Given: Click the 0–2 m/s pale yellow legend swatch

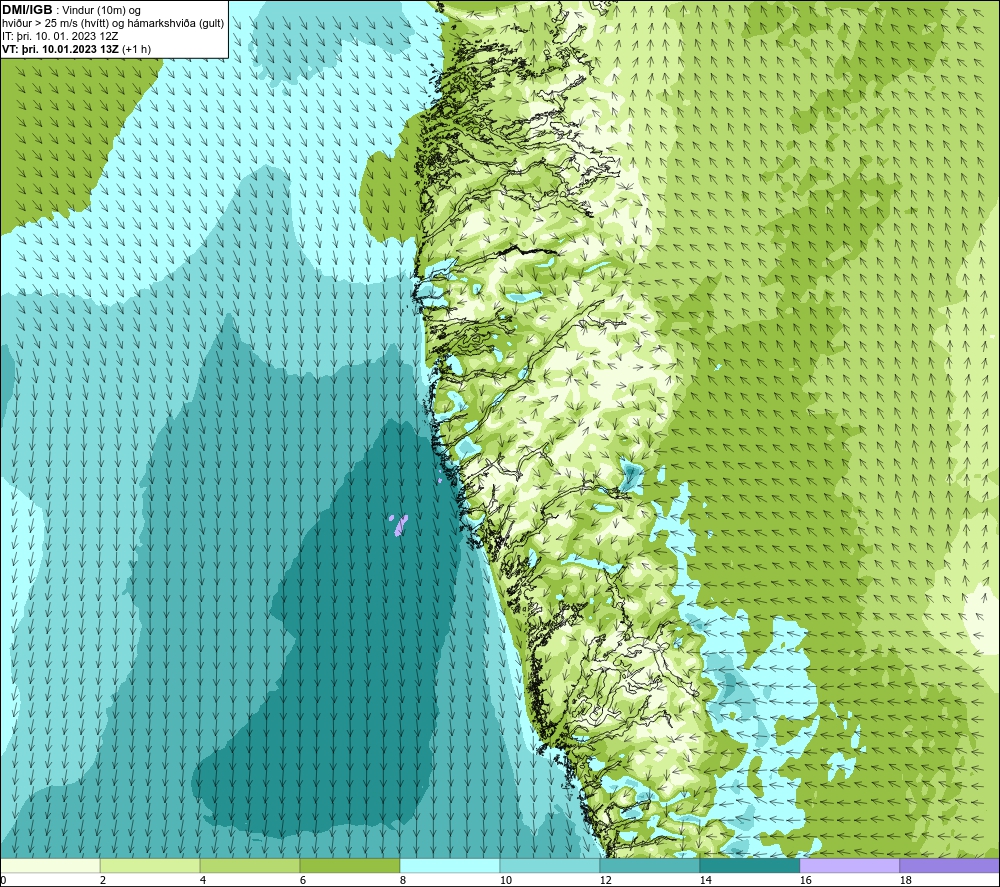Looking at the screenshot, I should point(50,865).
